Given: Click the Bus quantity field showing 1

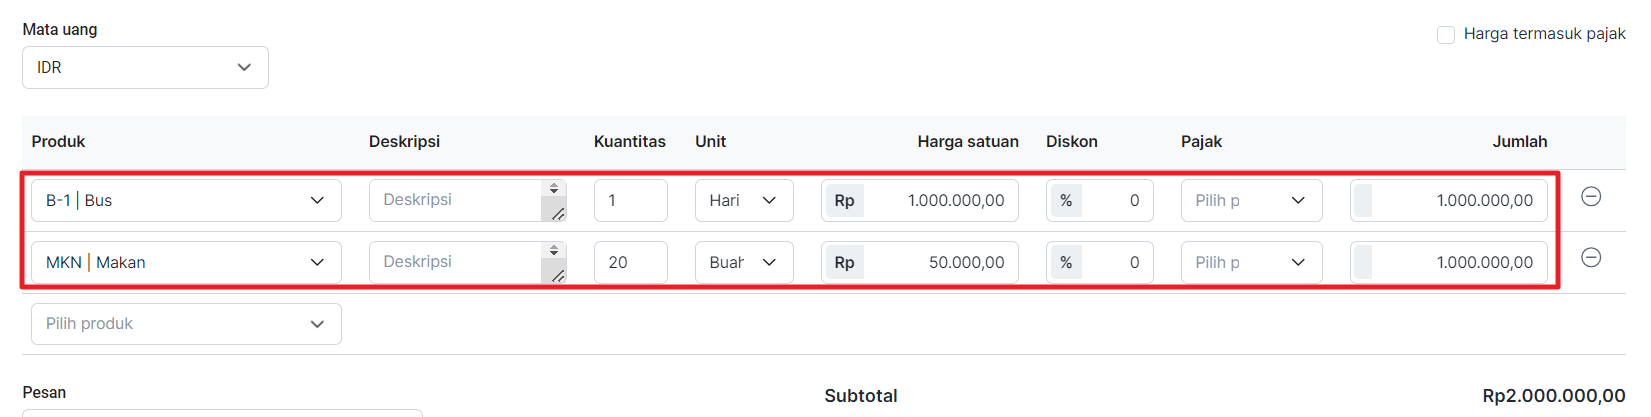Looking at the screenshot, I should [630, 200].
